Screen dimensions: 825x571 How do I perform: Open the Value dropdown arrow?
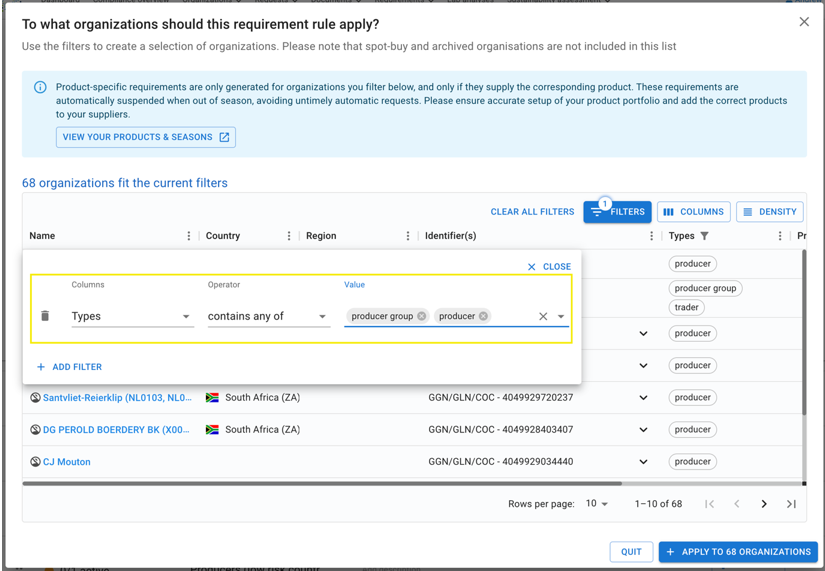click(561, 316)
